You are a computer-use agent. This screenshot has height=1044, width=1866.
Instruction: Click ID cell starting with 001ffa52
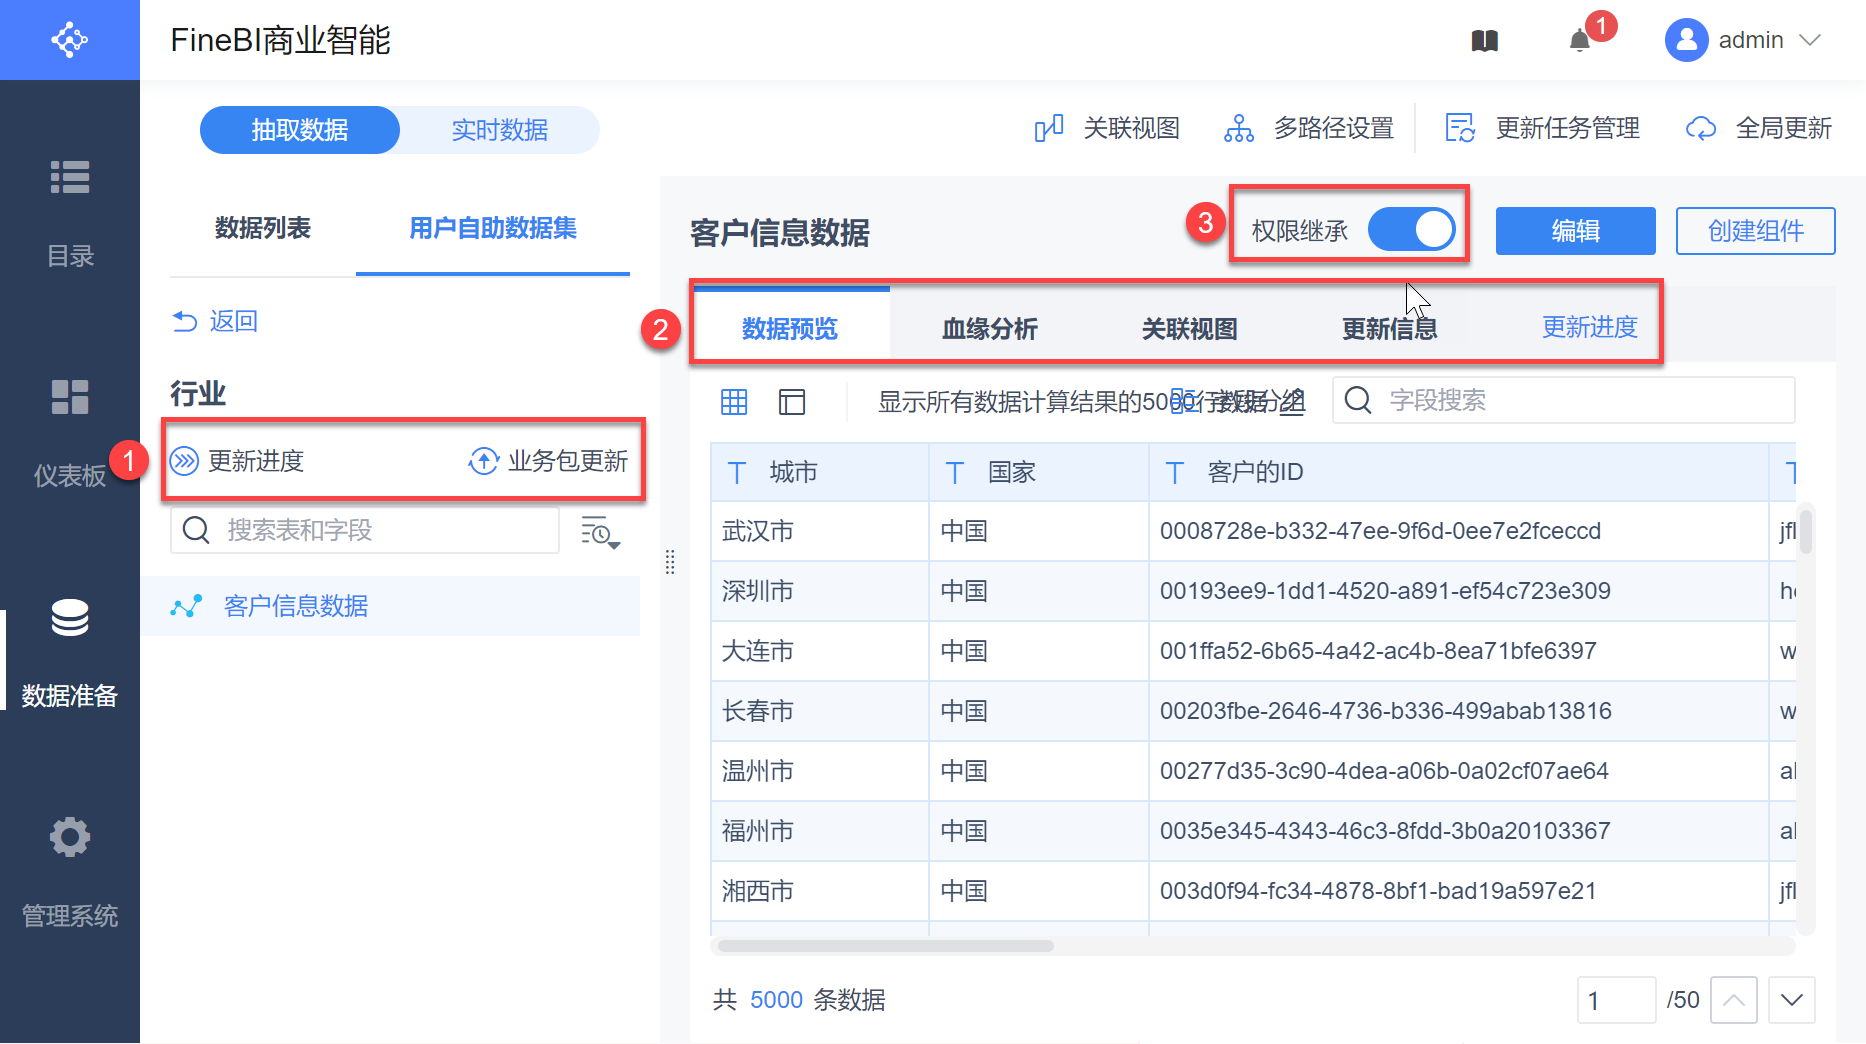point(1459,651)
